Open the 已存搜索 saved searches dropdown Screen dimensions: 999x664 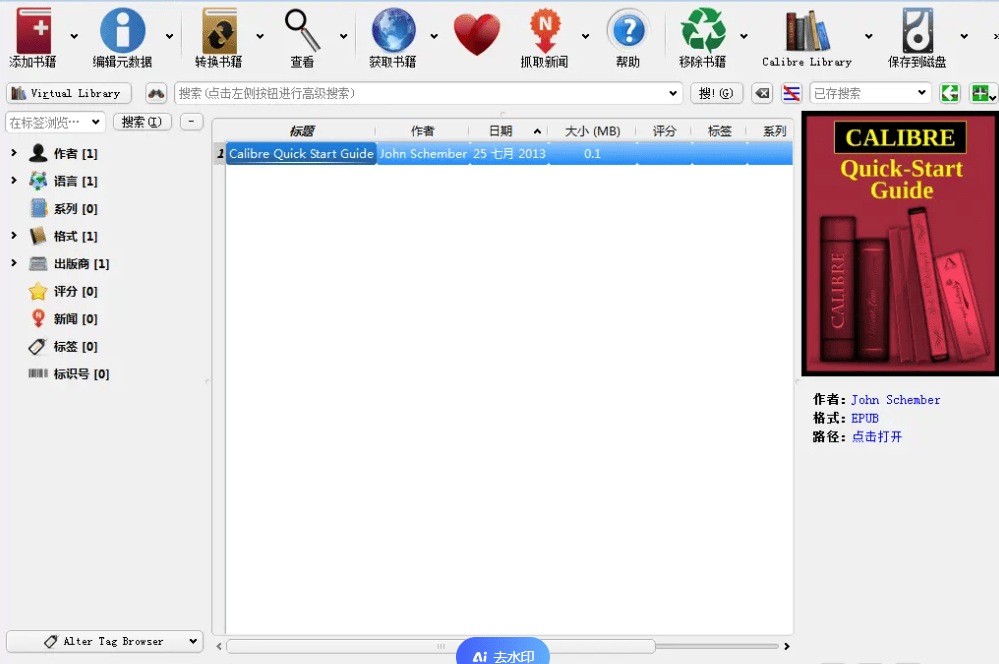coord(868,92)
